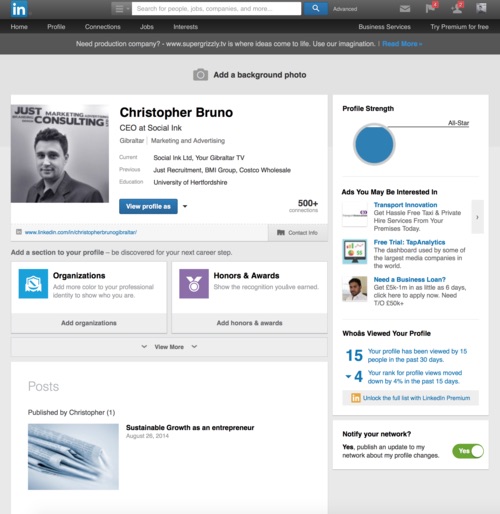Viewport: 500px width, 514px height.
Task: Click the Profile Strength blue meter
Action: click(374, 145)
